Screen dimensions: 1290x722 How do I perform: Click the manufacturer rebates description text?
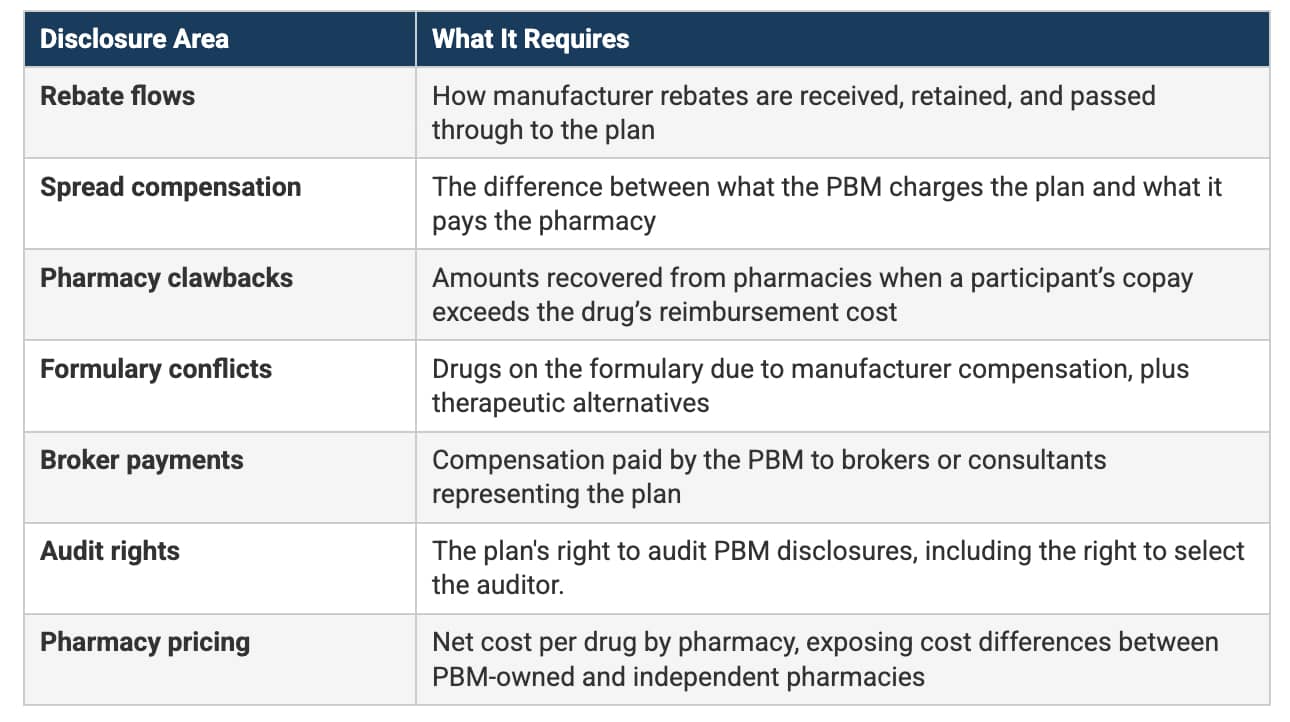pyautogui.click(x=793, y=96)
